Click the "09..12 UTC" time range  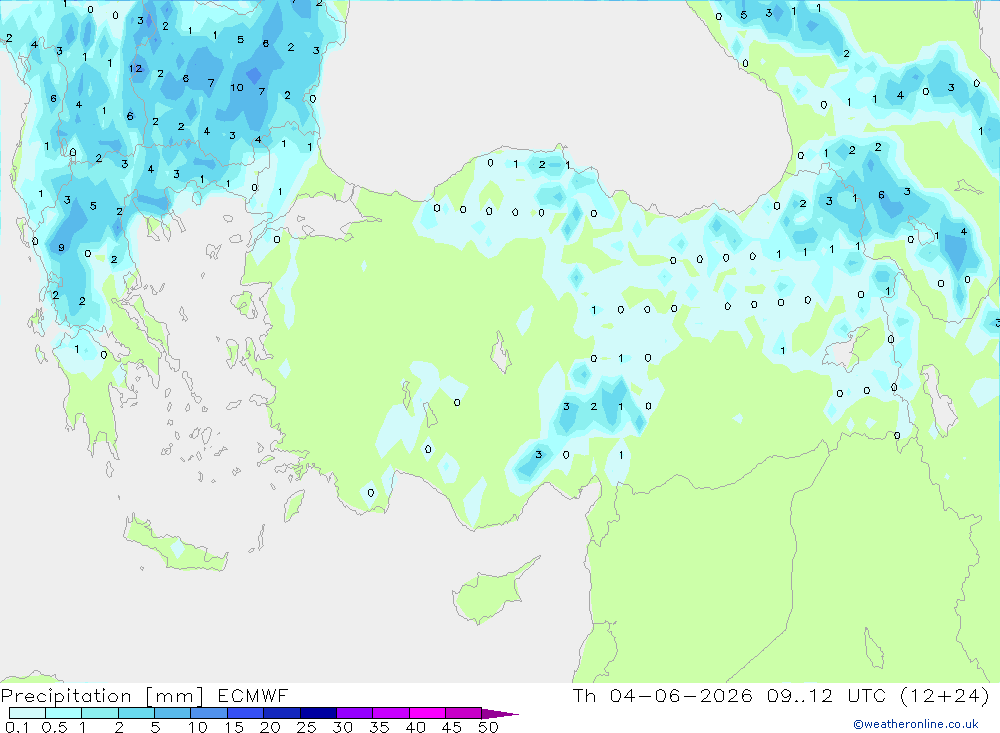827,695
